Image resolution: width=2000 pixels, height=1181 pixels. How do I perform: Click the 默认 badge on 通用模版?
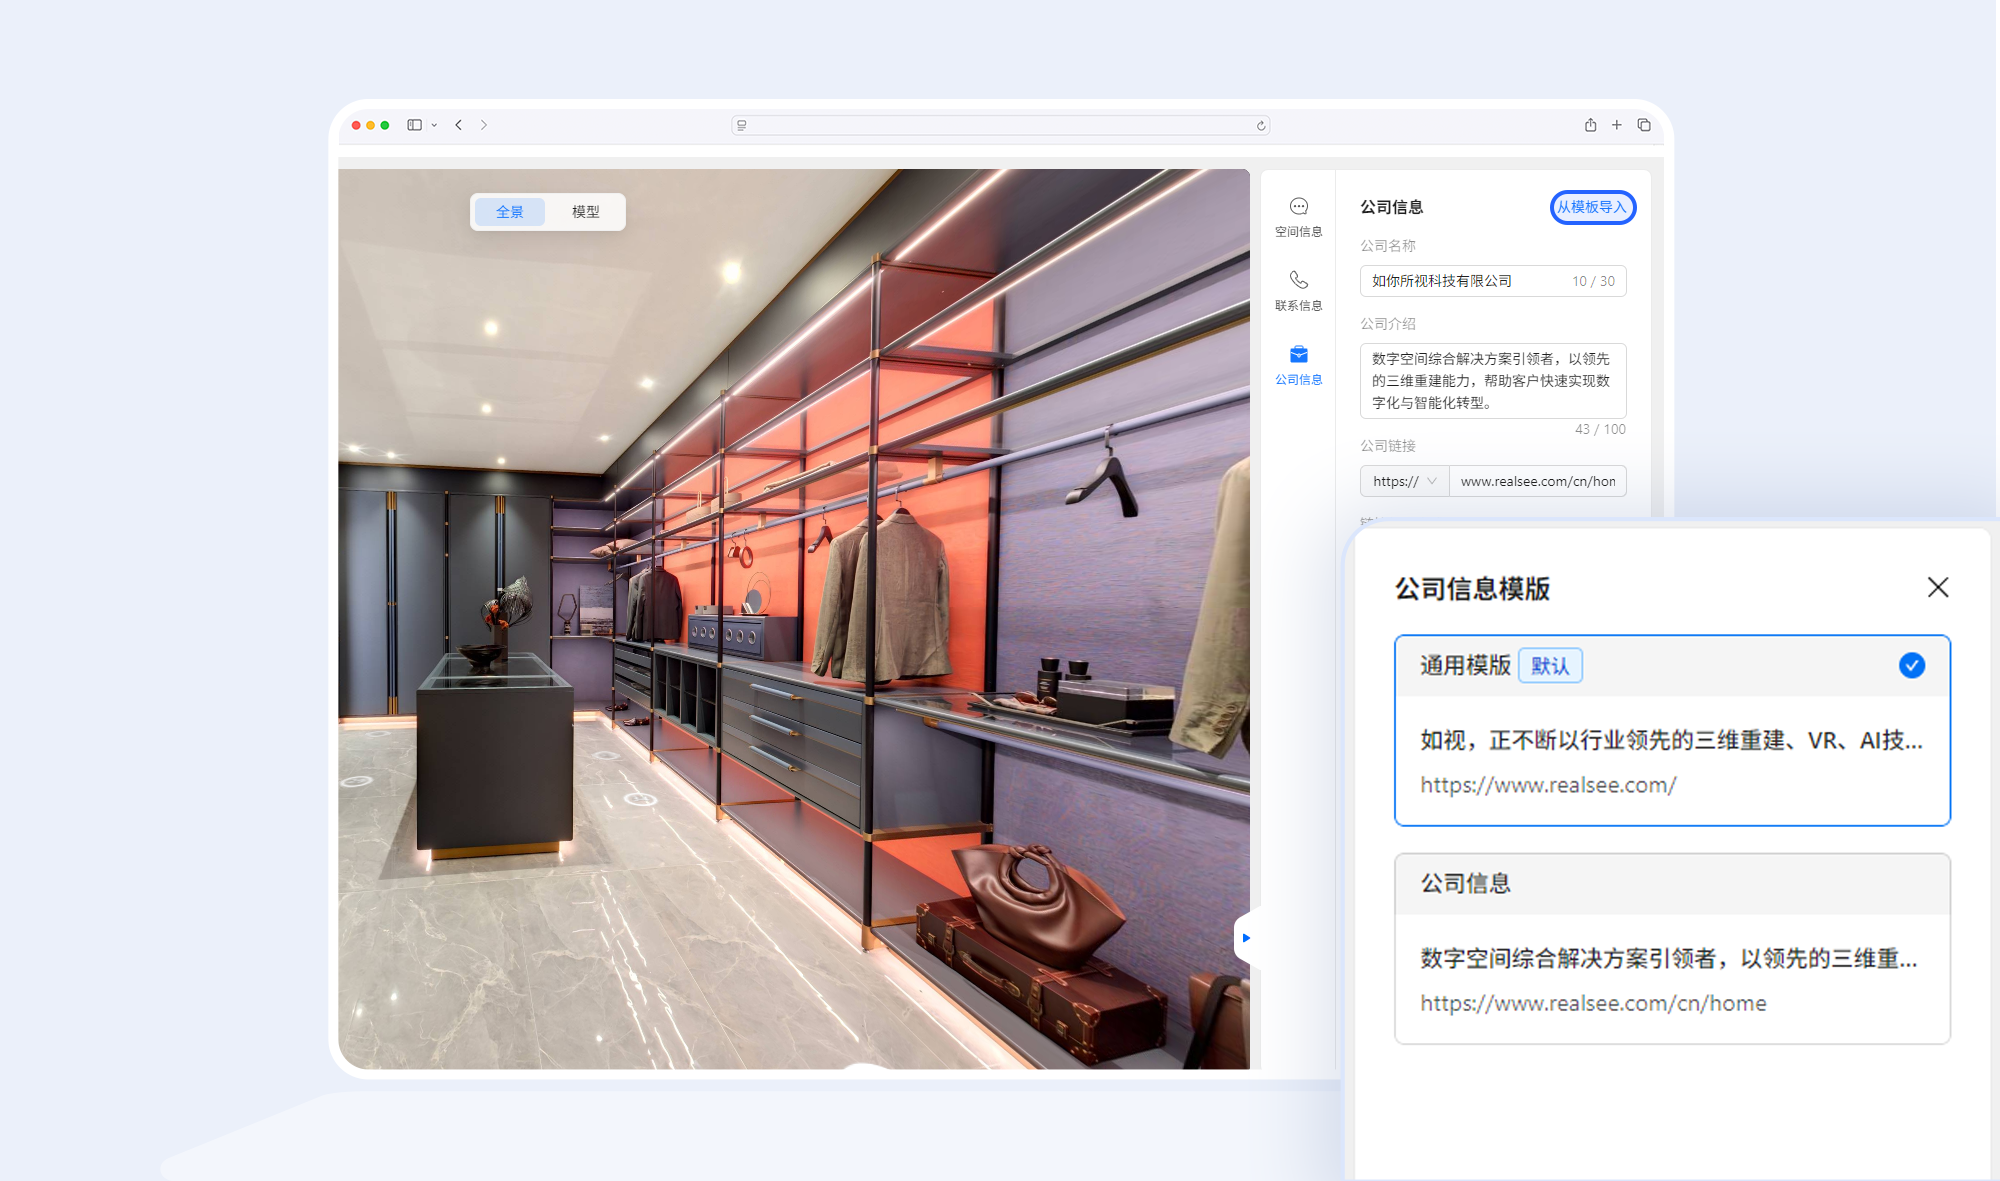tap(1550, 666)
